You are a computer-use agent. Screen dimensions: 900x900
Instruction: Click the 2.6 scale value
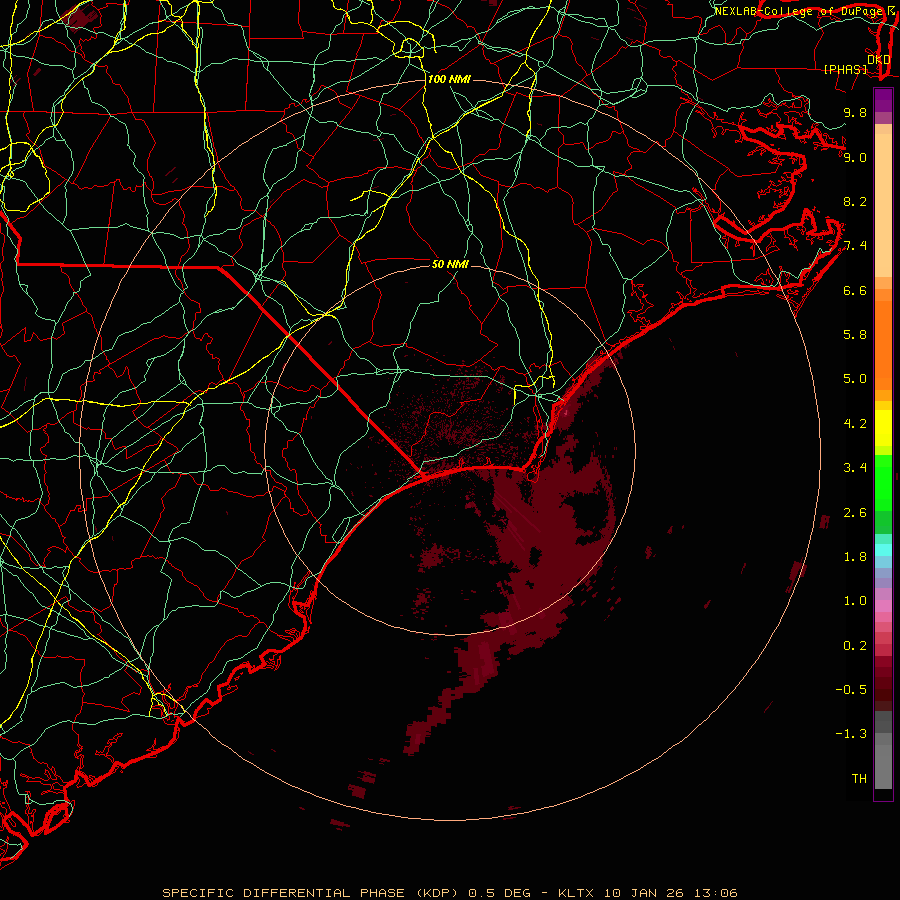coord(855,513)
